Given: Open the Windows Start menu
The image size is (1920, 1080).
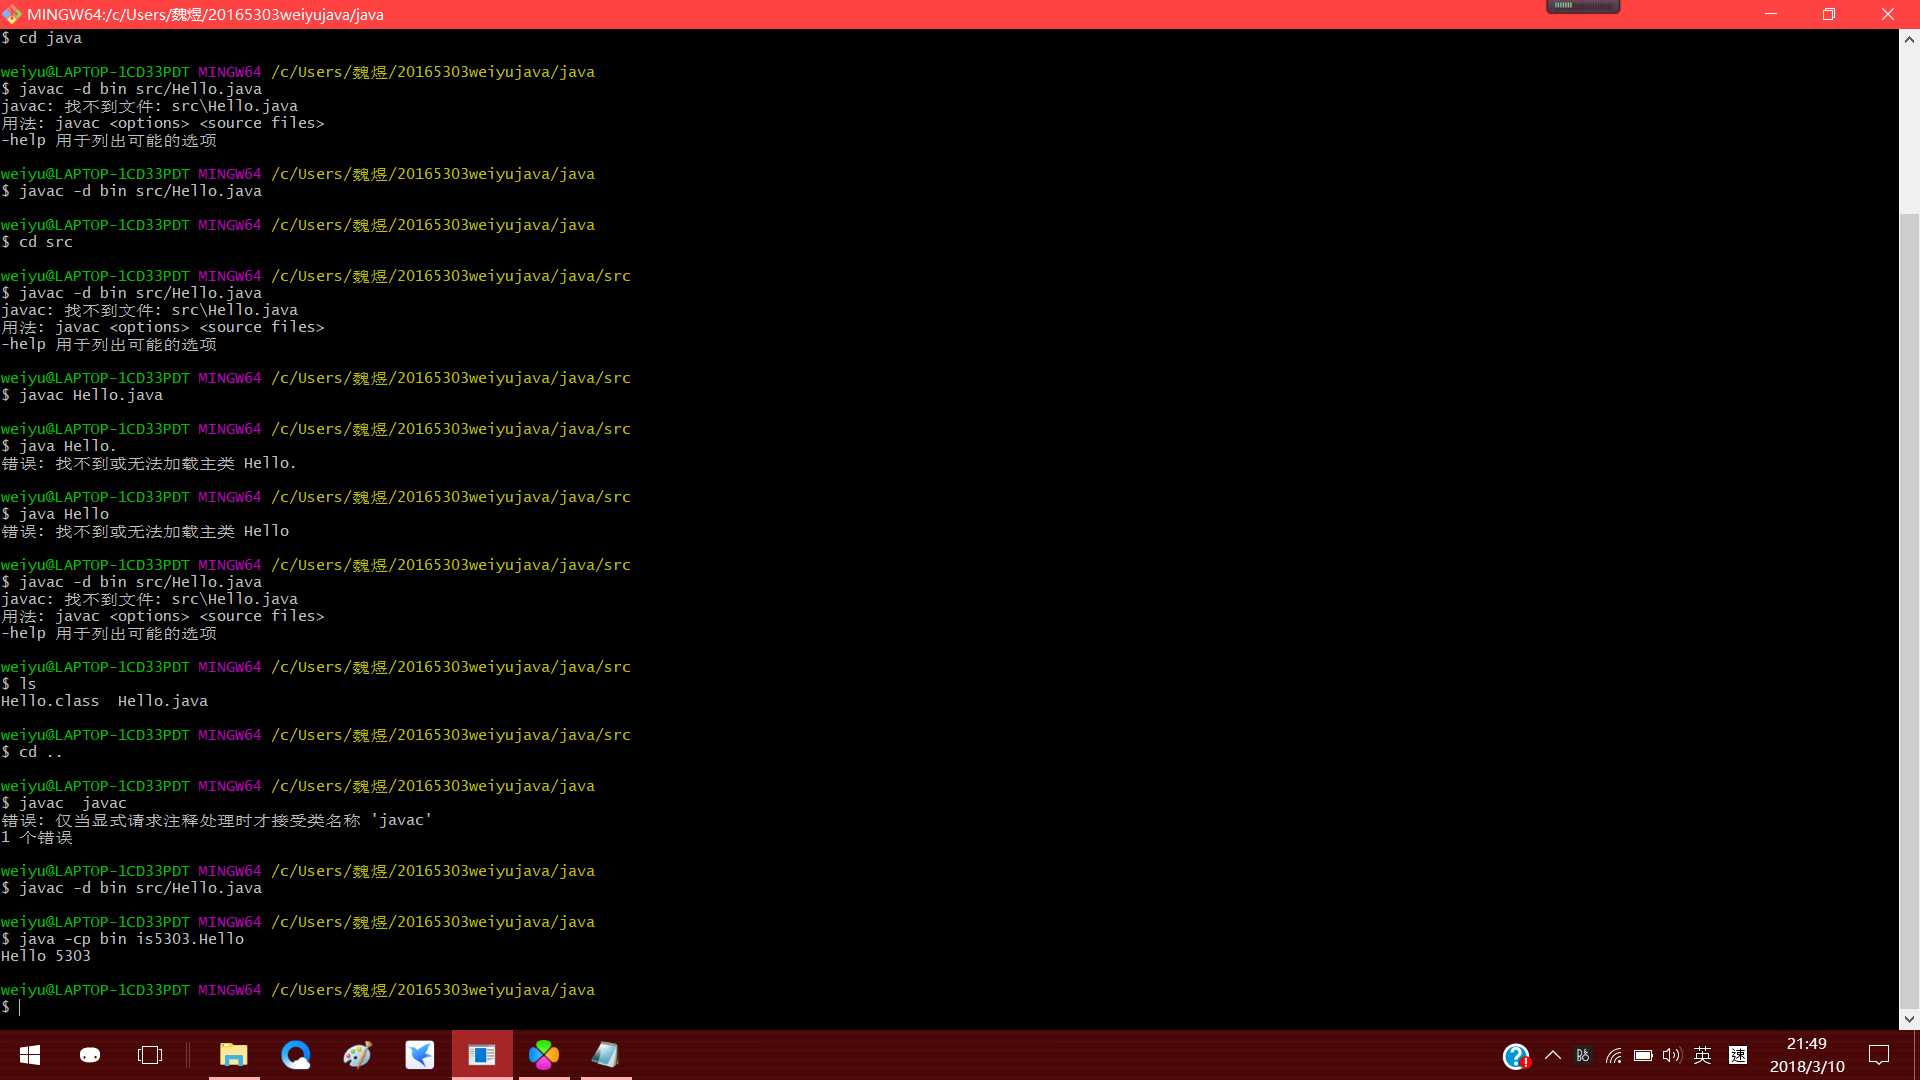Looking at the screenshot, I should point(29,1055).
